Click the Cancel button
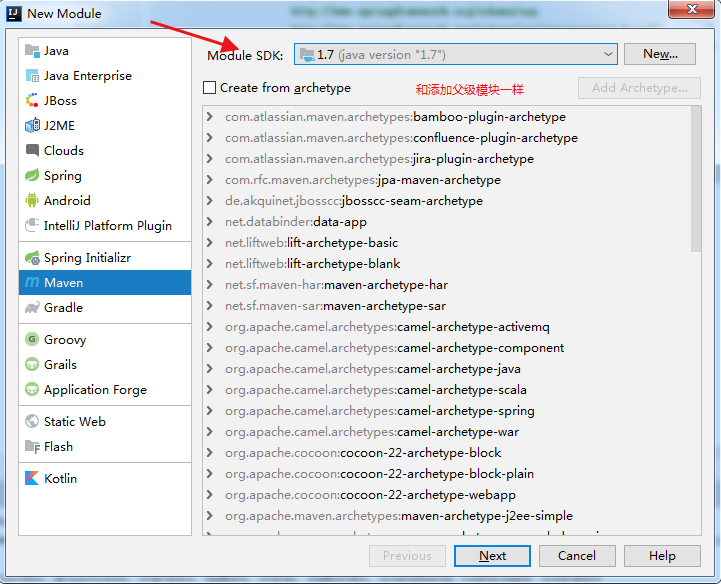 coord(577,555)
